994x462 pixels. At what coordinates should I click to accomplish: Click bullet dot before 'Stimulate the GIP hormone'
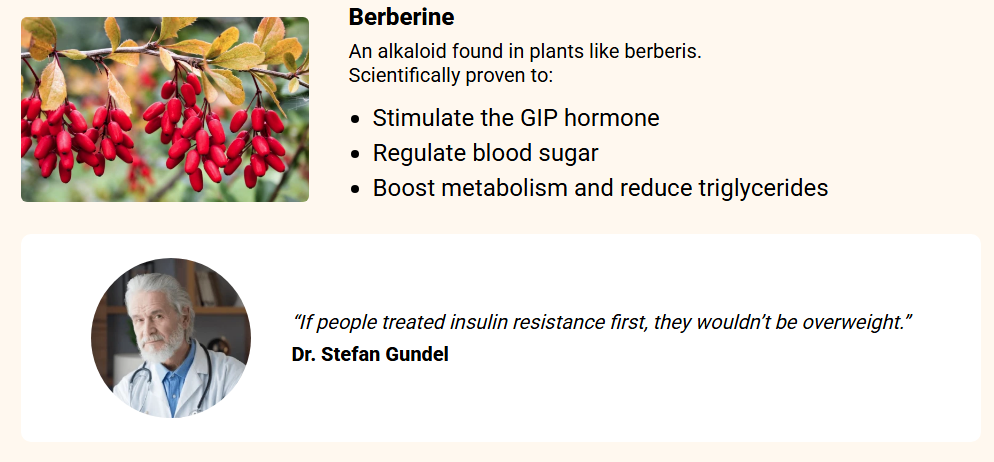[x=356, y=119]
